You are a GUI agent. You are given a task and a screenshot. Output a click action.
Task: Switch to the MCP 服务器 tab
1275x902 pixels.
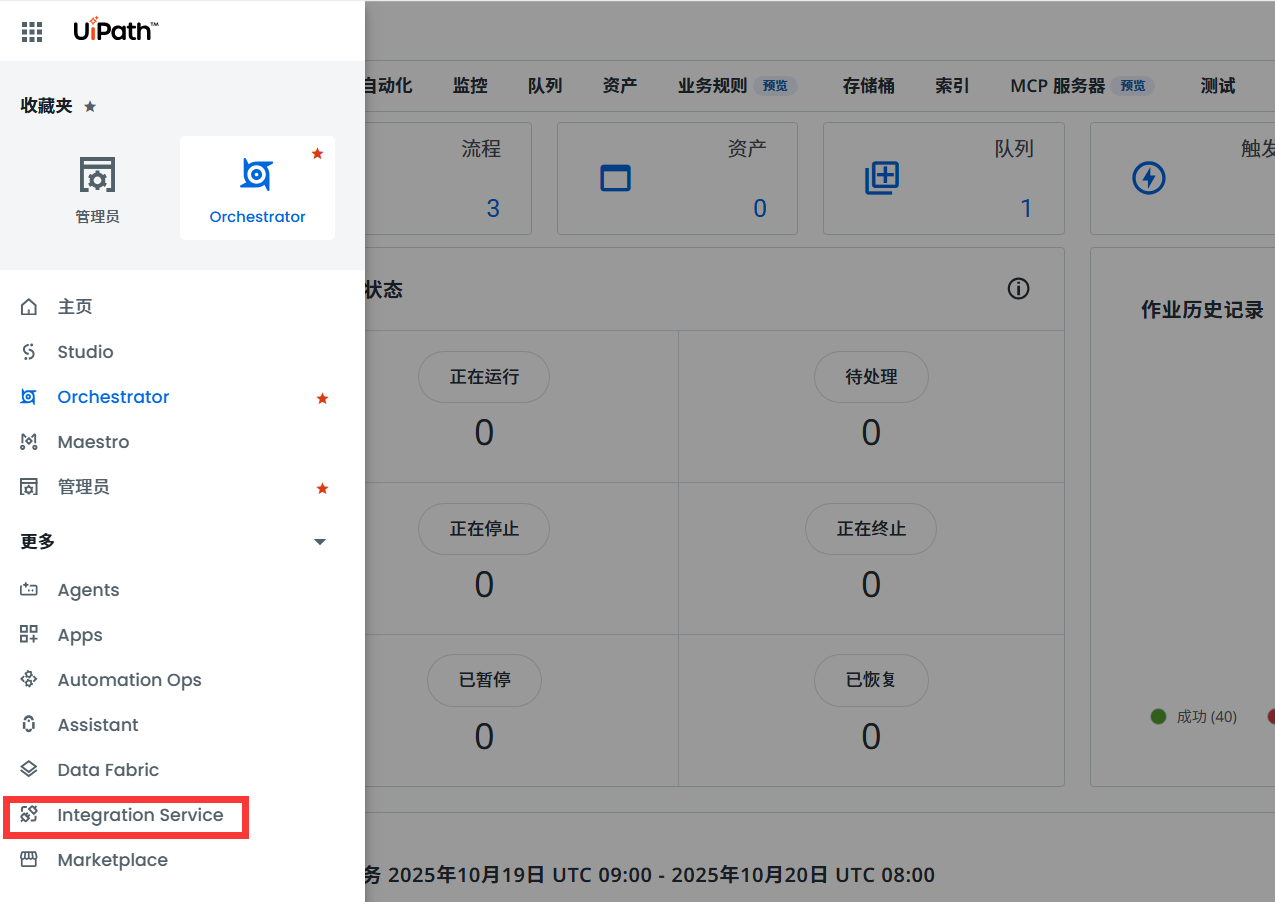coord(1058,86)
